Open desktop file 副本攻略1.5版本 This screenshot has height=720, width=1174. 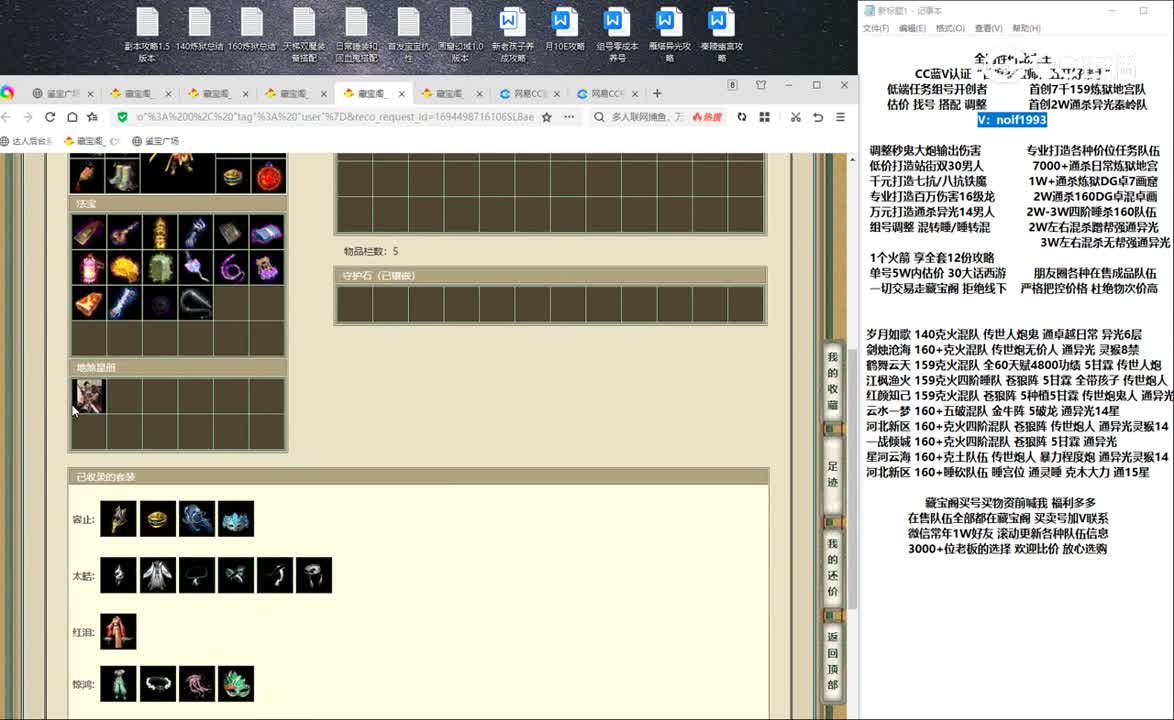coord(147,34)
